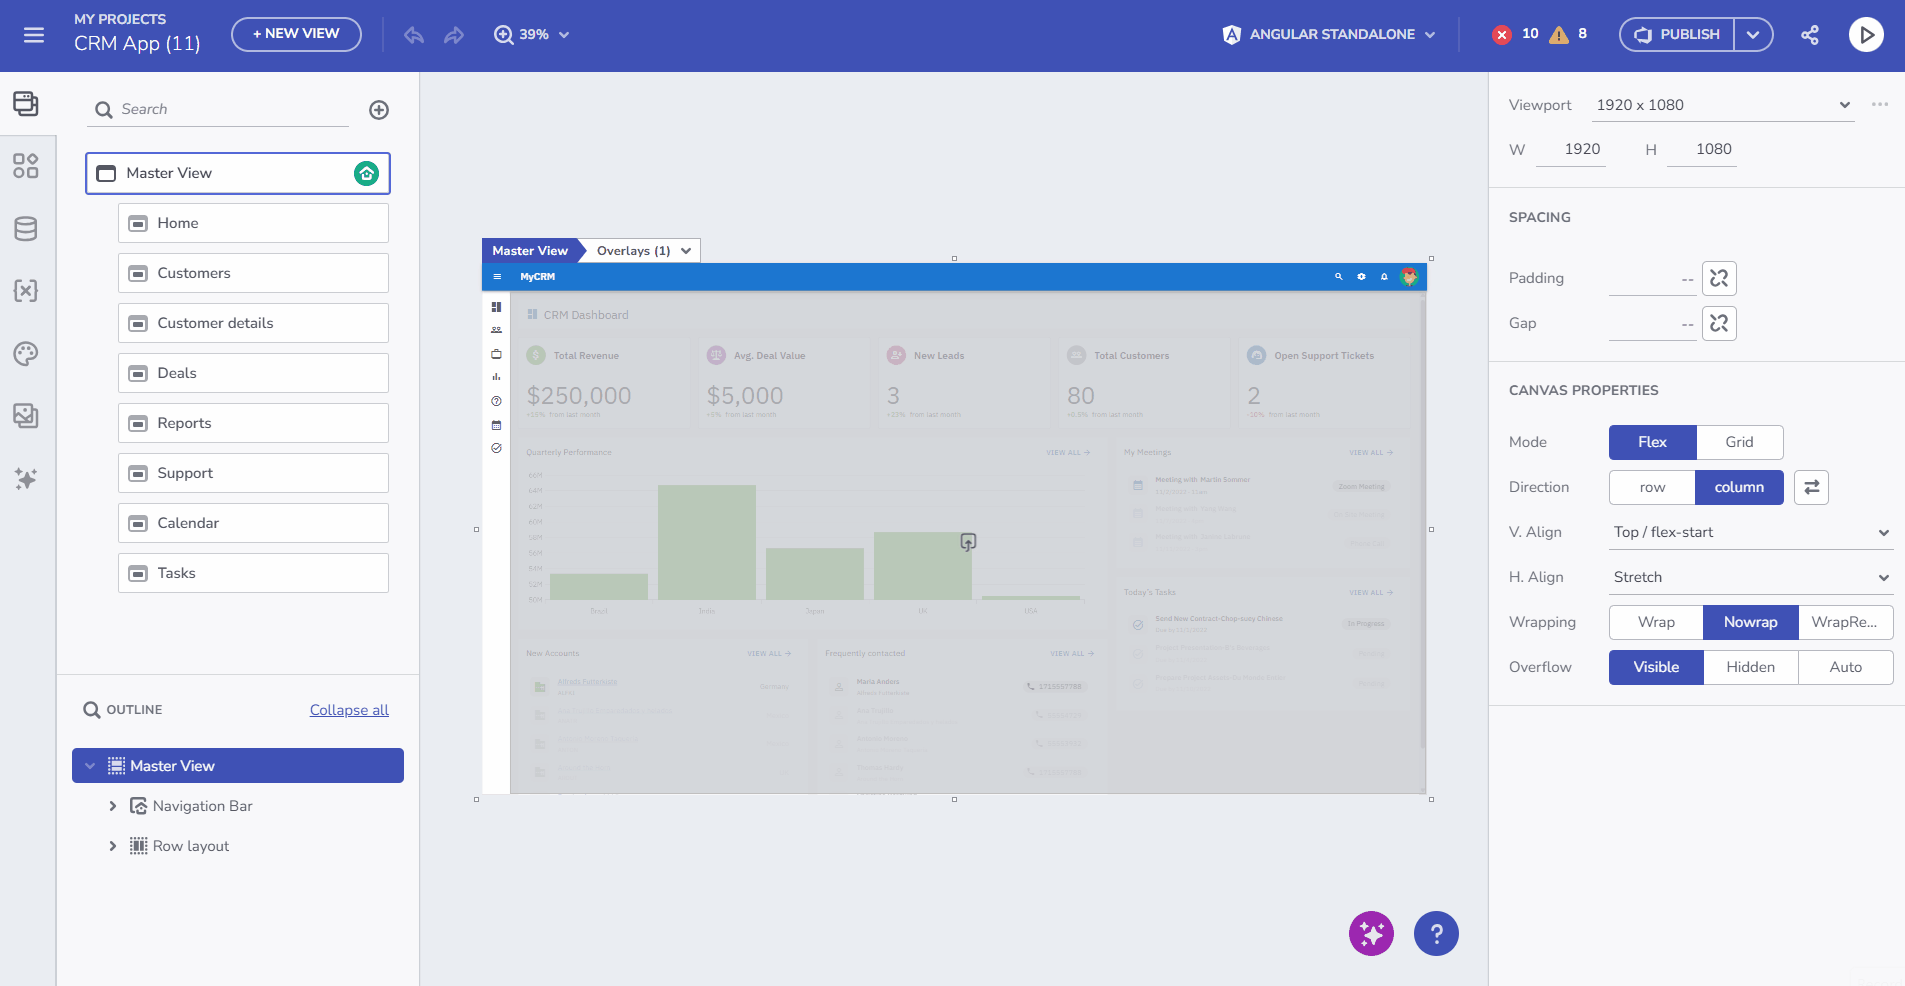This screenshot has width=1905, height=986.
Task: Open the Components panel (shapes icon)
Action: click(26, 166)
